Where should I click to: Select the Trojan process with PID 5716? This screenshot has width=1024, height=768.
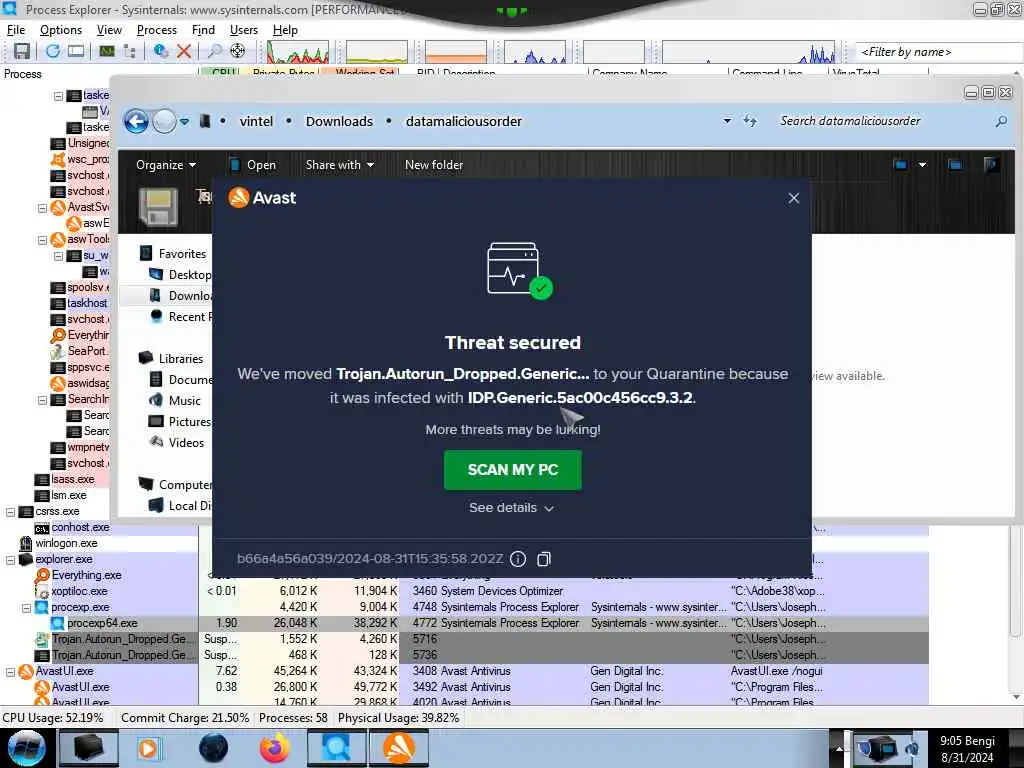464,639
